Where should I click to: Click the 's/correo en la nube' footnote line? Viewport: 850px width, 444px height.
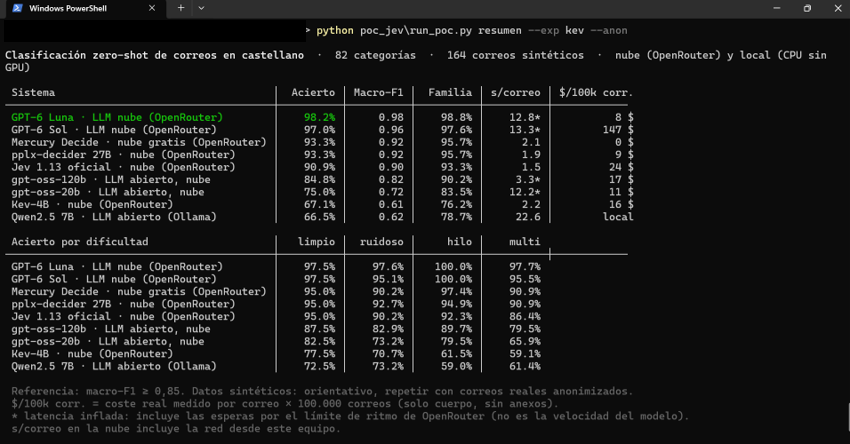click(176, 429)
